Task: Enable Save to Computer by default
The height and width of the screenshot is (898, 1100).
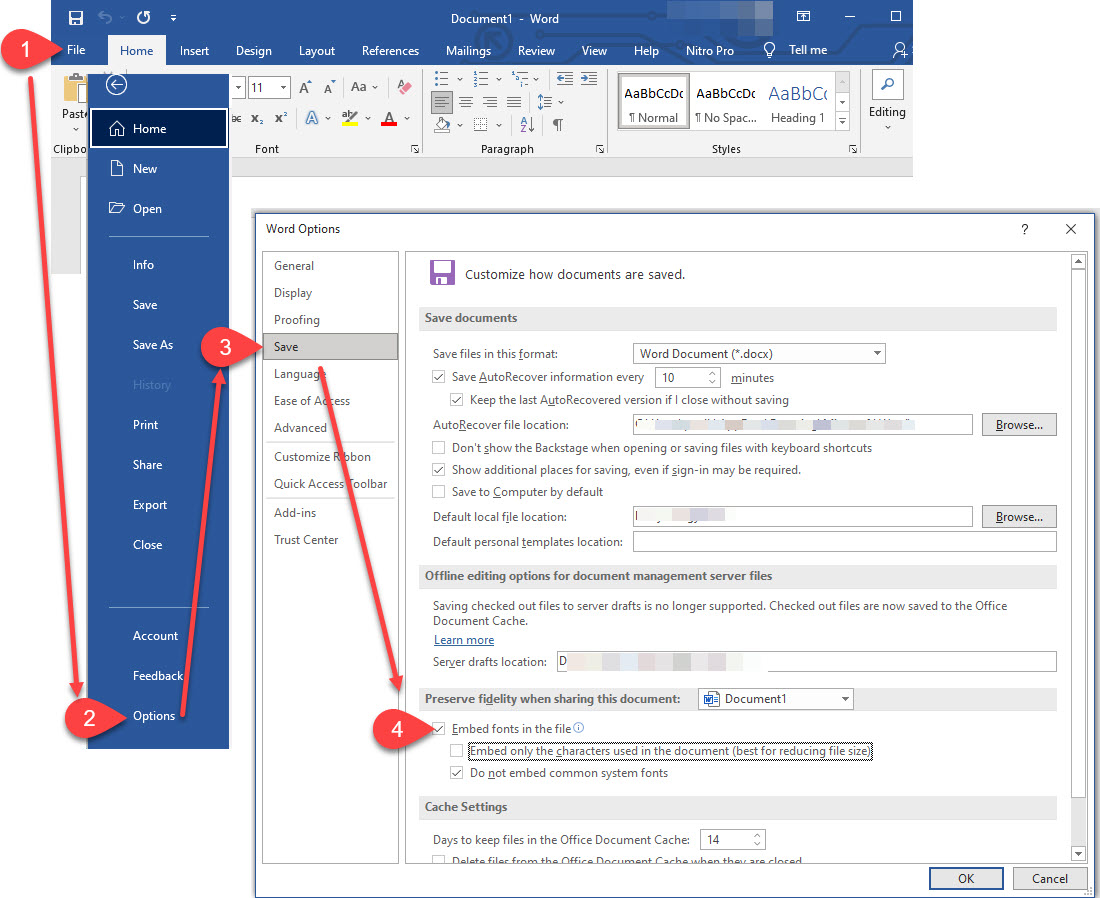Action: click(439, 492)
